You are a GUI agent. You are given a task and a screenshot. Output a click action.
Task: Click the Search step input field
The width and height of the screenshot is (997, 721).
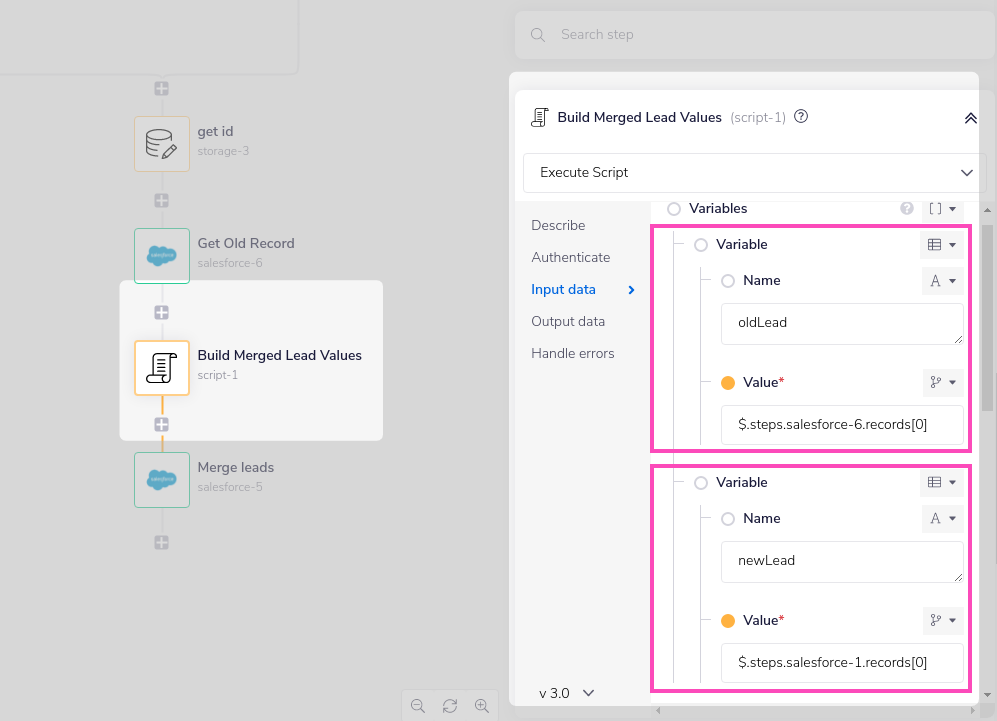[x=750, y=35]
